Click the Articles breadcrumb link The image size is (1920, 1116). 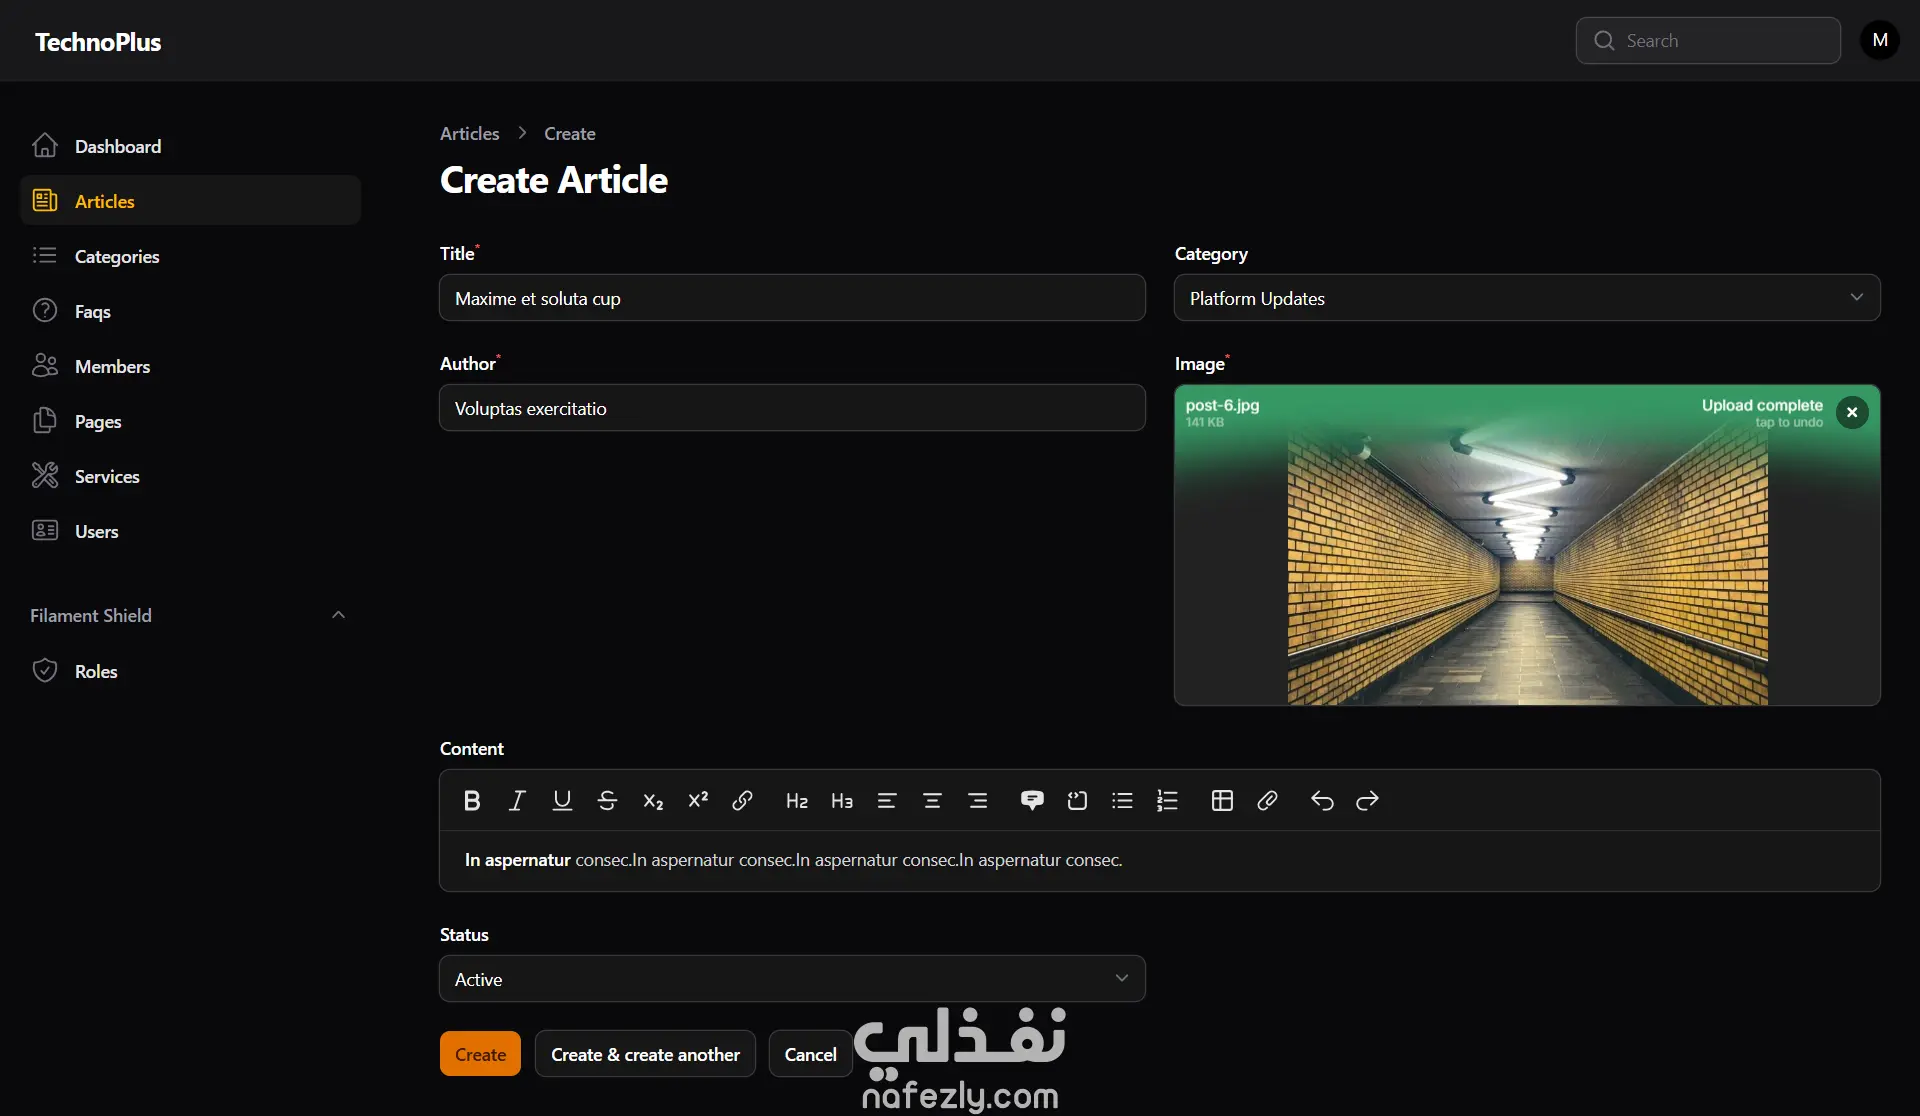pos(469,133)
